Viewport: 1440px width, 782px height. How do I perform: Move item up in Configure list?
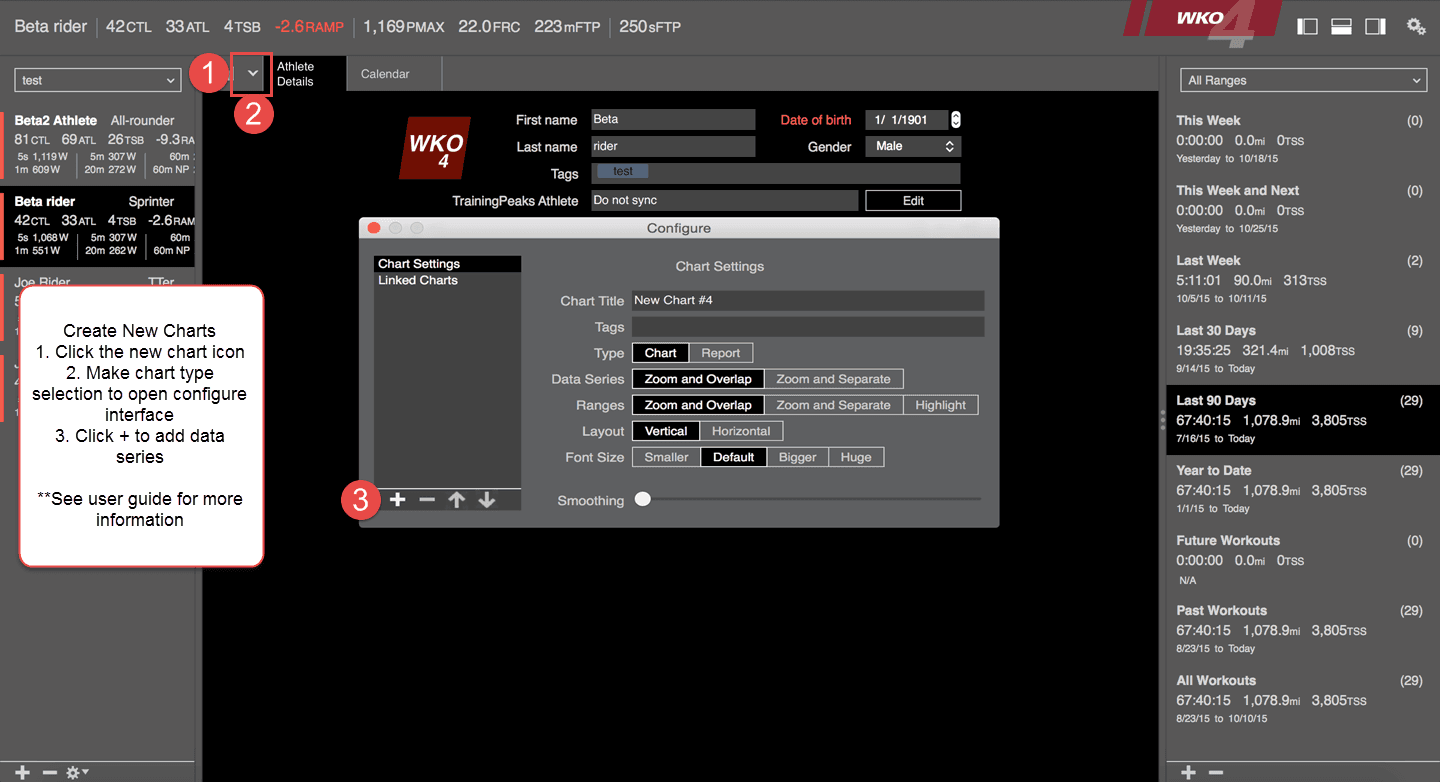click(x=457, y=500)
